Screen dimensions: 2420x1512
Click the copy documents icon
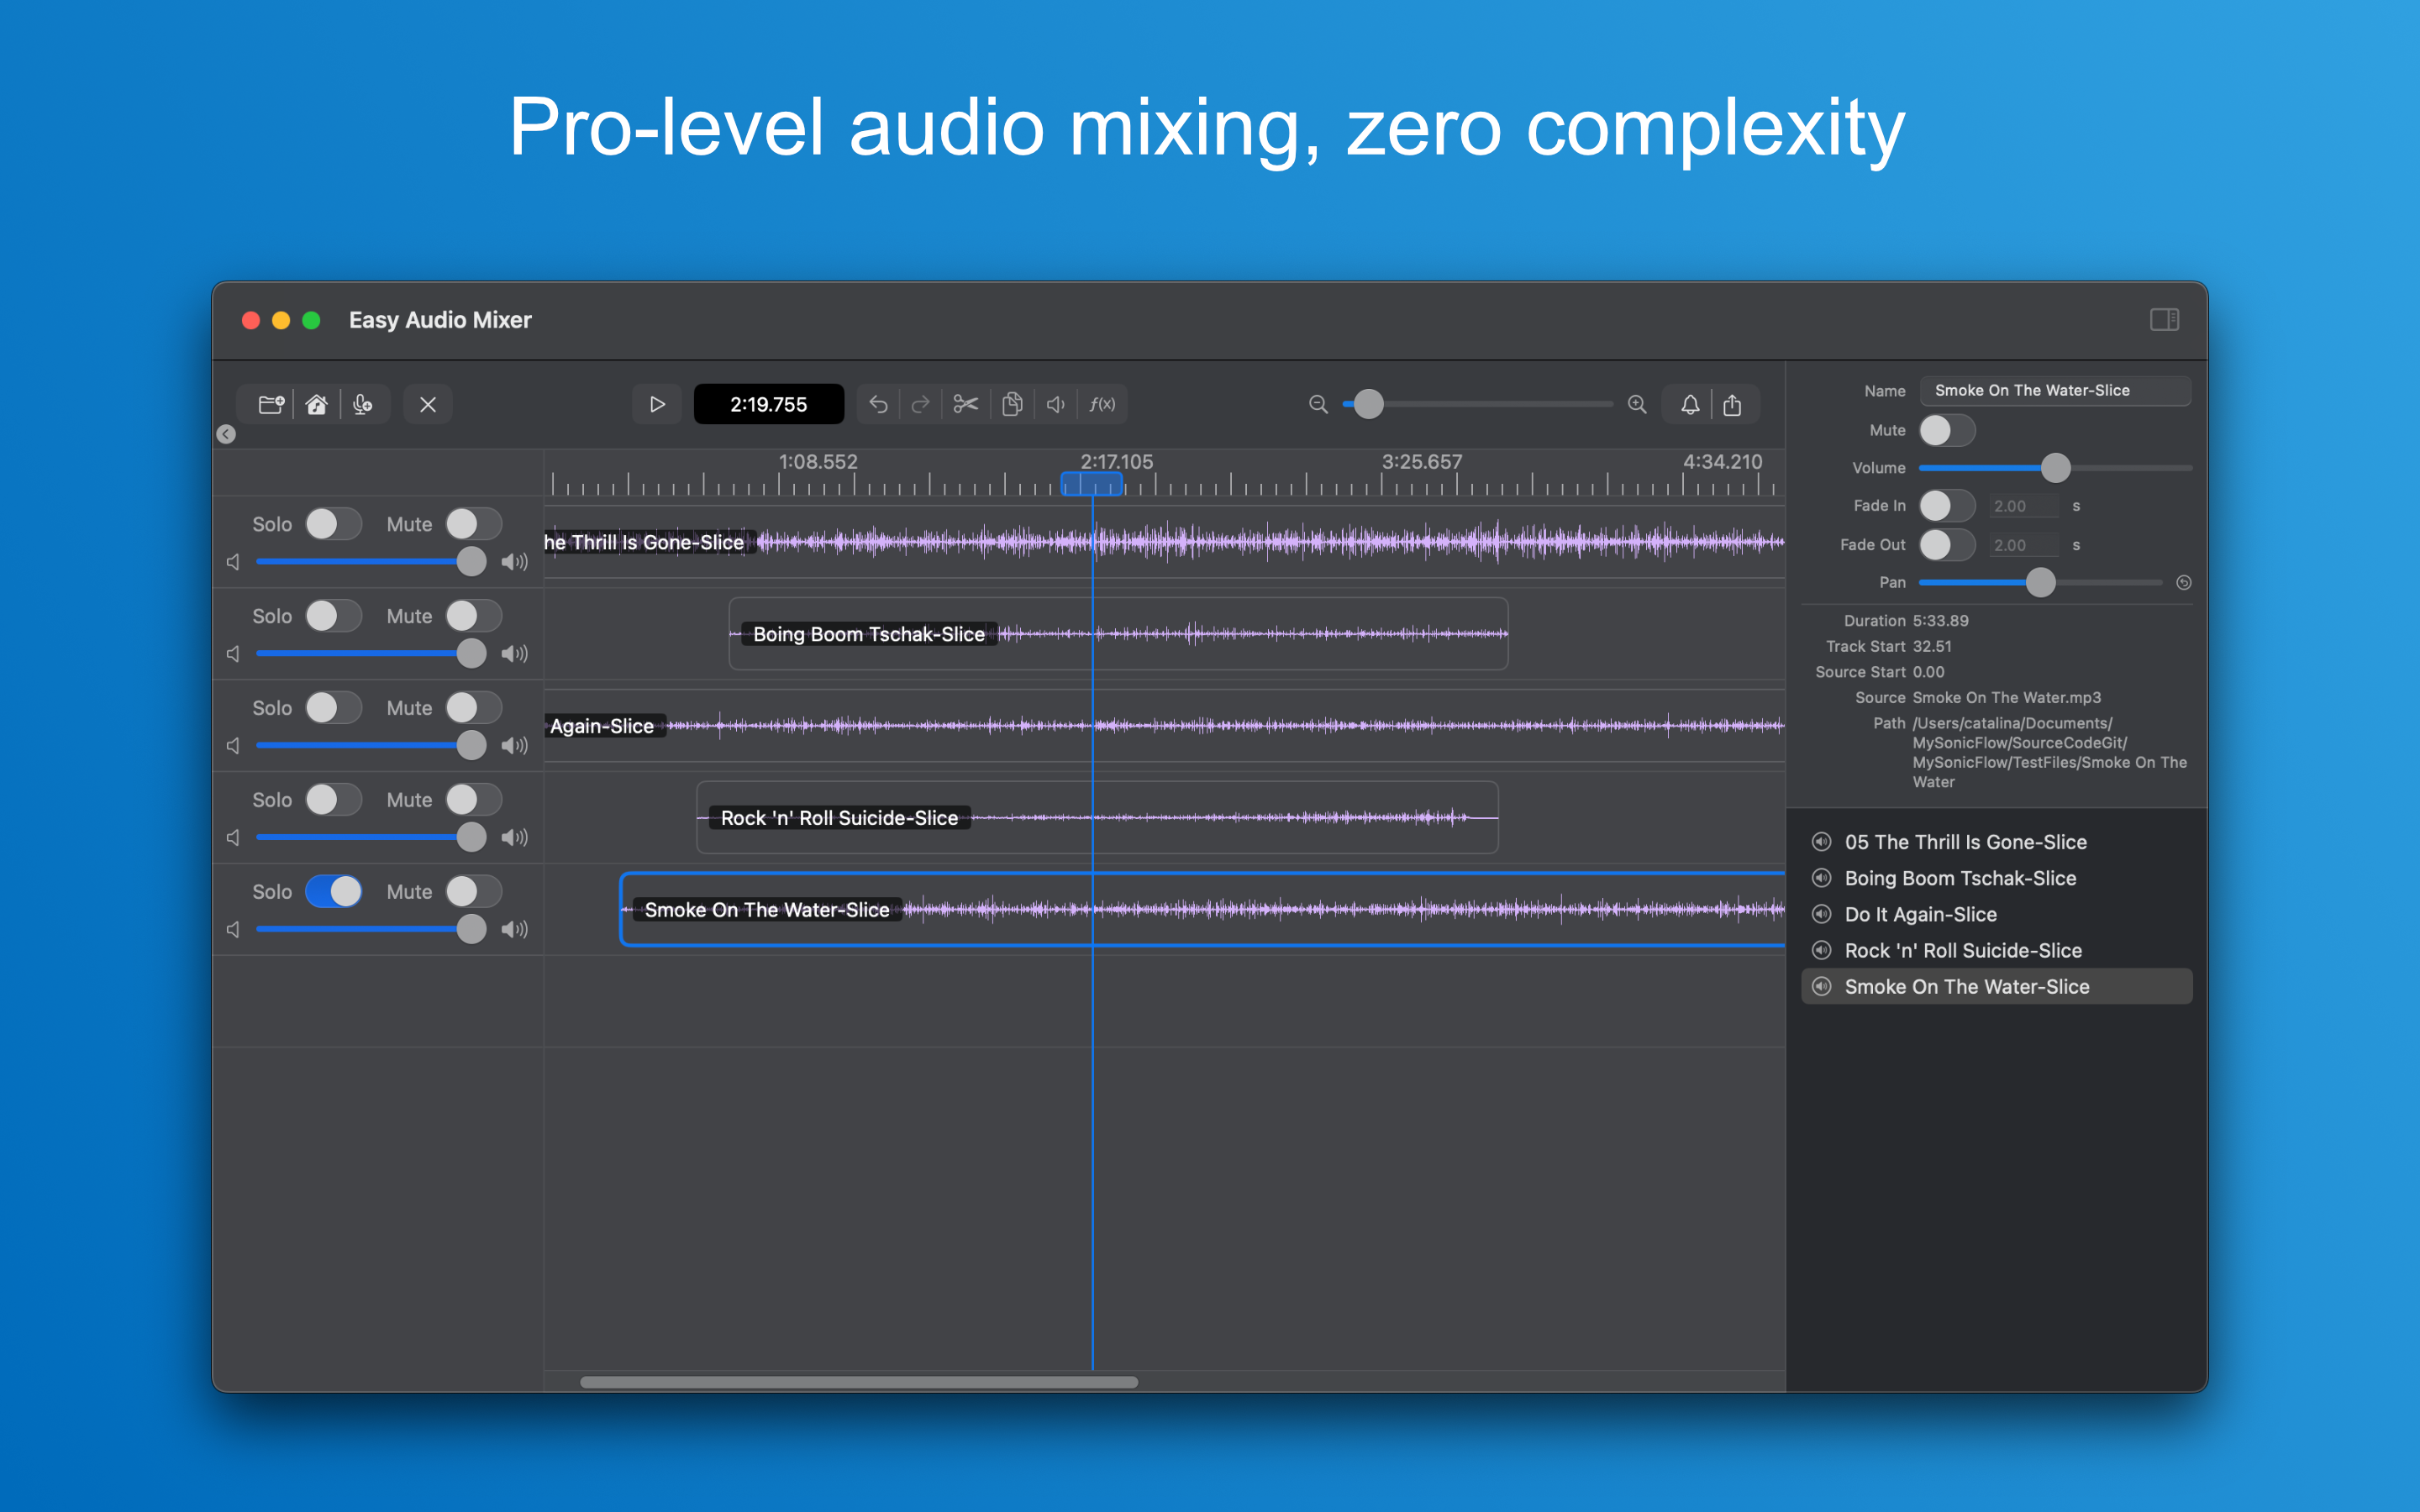click(x=1012, y=404)
